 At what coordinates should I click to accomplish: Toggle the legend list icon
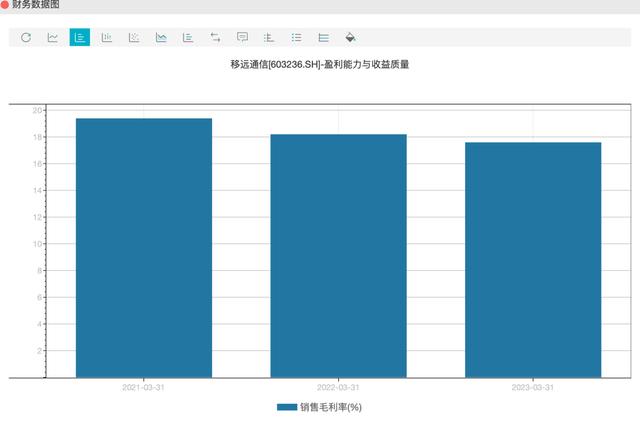pos(297,38)
